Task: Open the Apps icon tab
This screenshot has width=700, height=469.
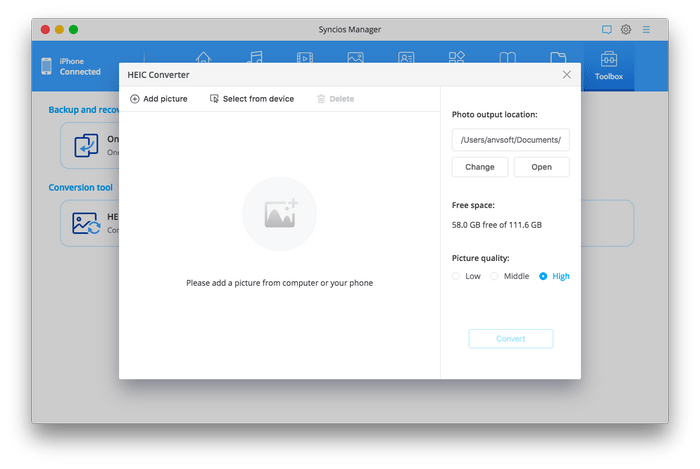Action: click(457, 57)
